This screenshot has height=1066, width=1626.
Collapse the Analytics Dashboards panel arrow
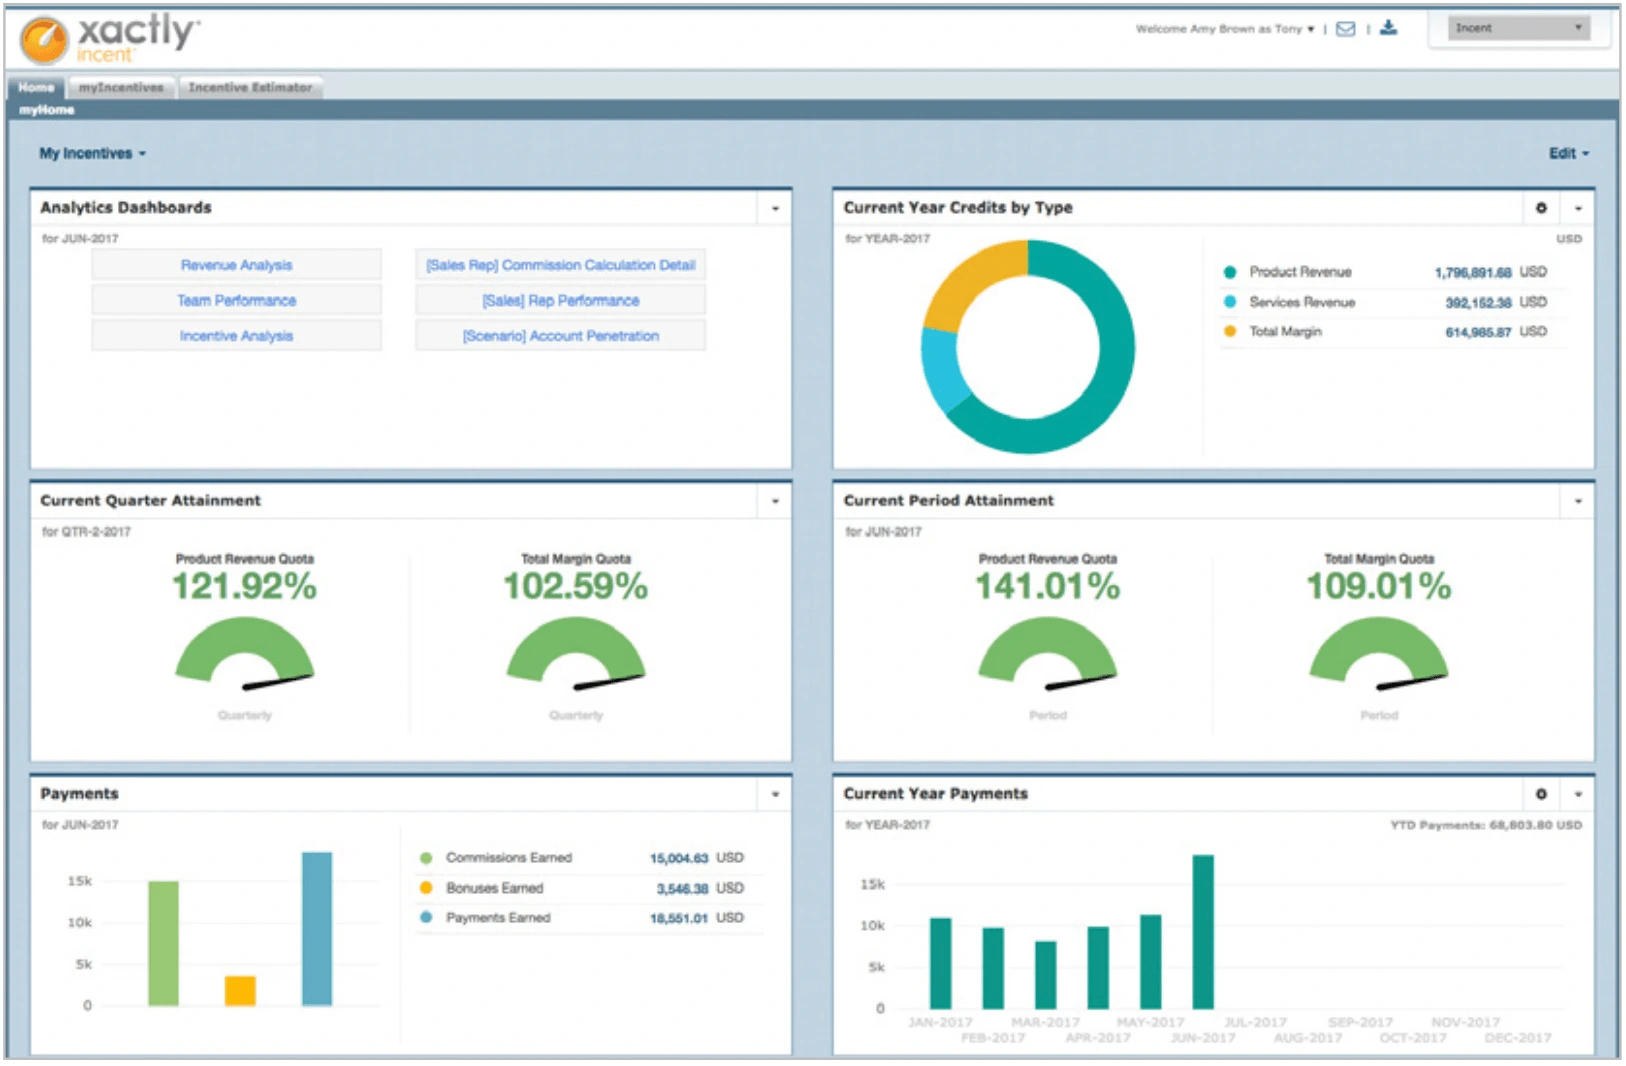tap(775, 208)
